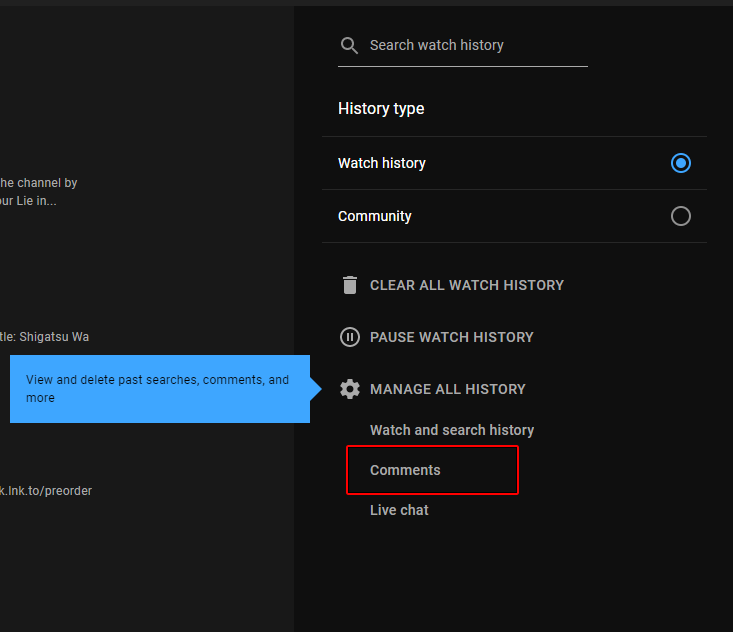This screenshot has height=632, width=733.
Task: Click the truncated "Lie in..." description text
Action: (x=28, y=201)
